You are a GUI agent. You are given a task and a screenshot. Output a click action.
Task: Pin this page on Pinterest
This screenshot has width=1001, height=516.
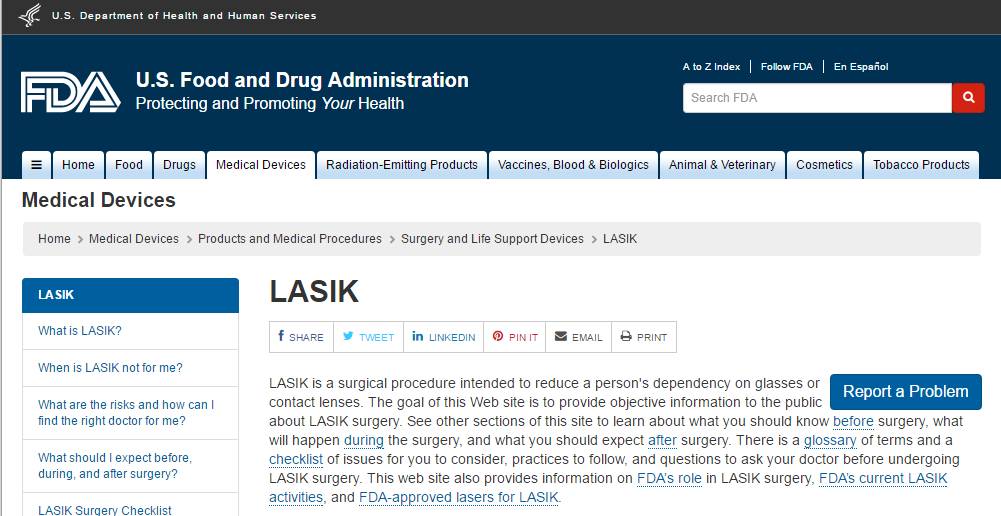515,337
